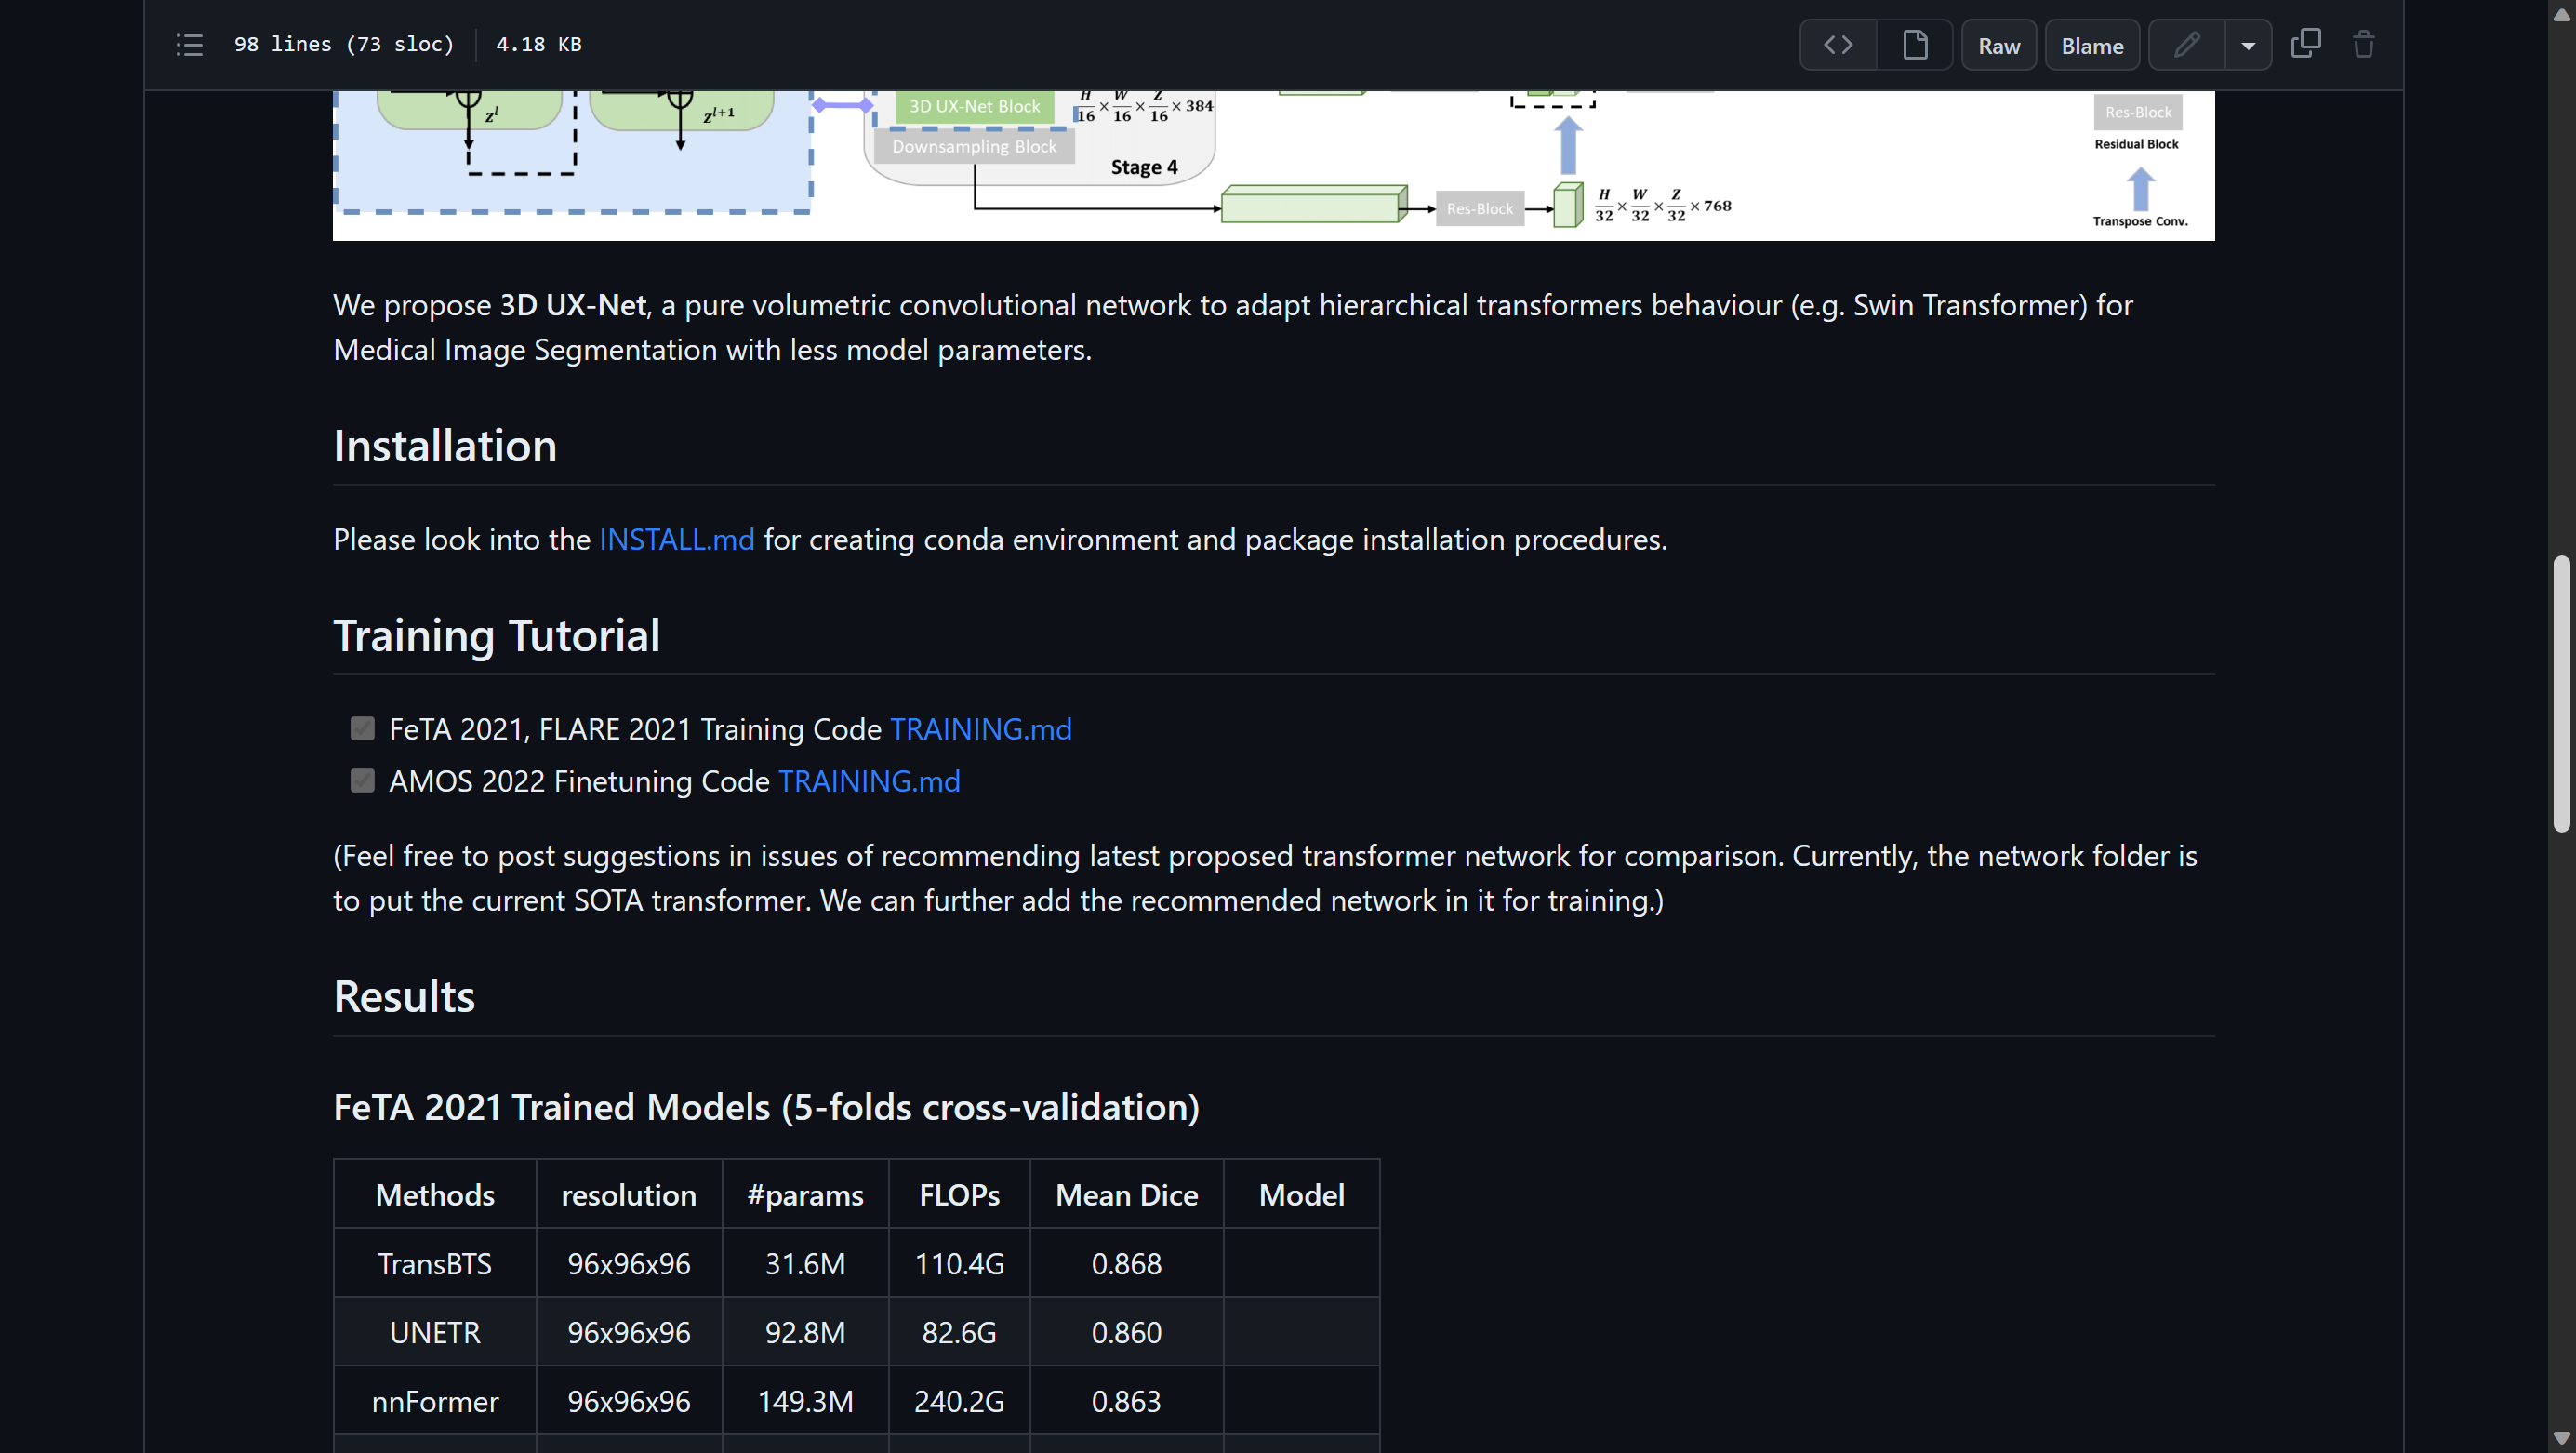Delete this file with trash icon

click(2363, 45)
